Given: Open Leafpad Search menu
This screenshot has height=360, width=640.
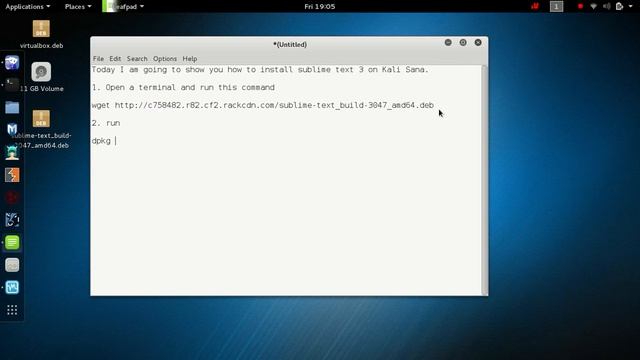Looking at the screenshot, I should (x=137, y=59).
